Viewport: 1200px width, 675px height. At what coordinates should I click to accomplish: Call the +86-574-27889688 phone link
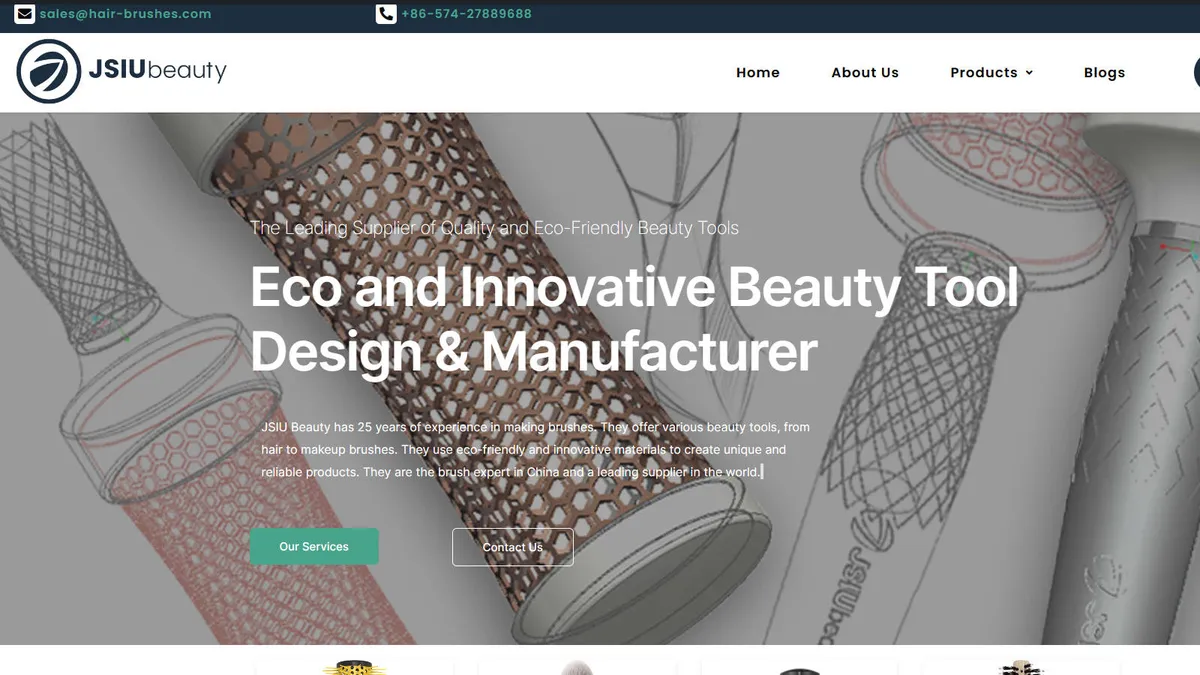[x=466, y=14]
